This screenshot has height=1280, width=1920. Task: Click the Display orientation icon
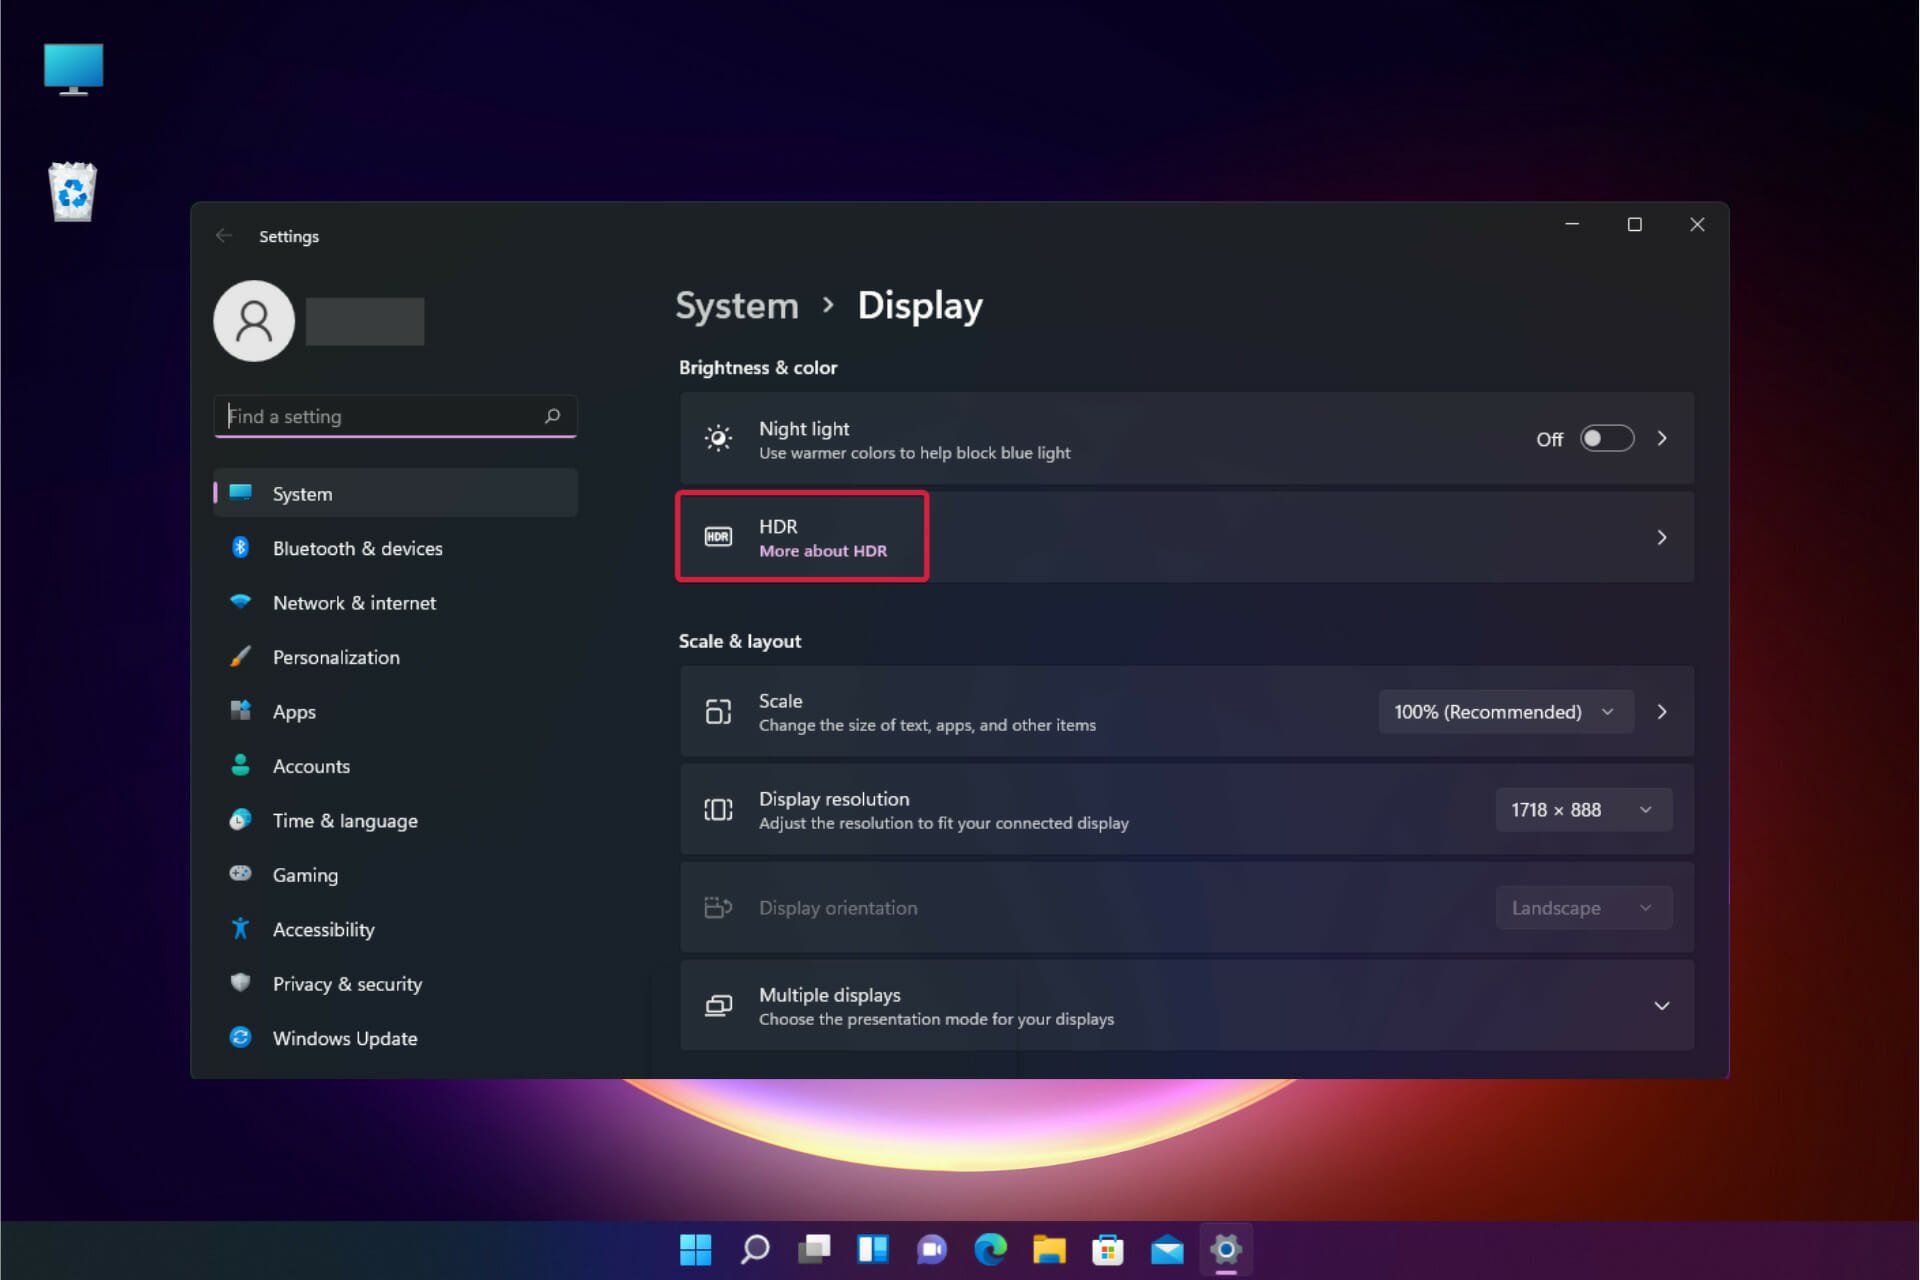[x=717, y=907]
